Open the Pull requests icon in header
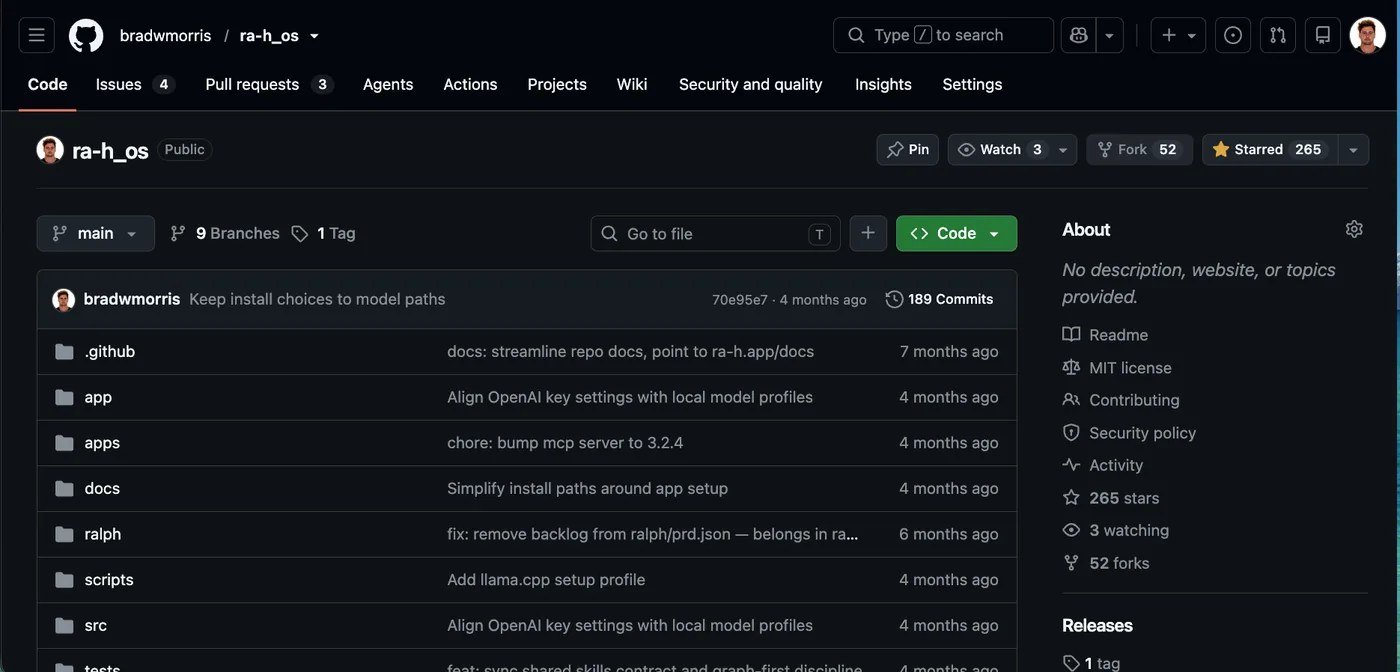The height and width of the screenshot is (672, 1400). point(1278,35)
